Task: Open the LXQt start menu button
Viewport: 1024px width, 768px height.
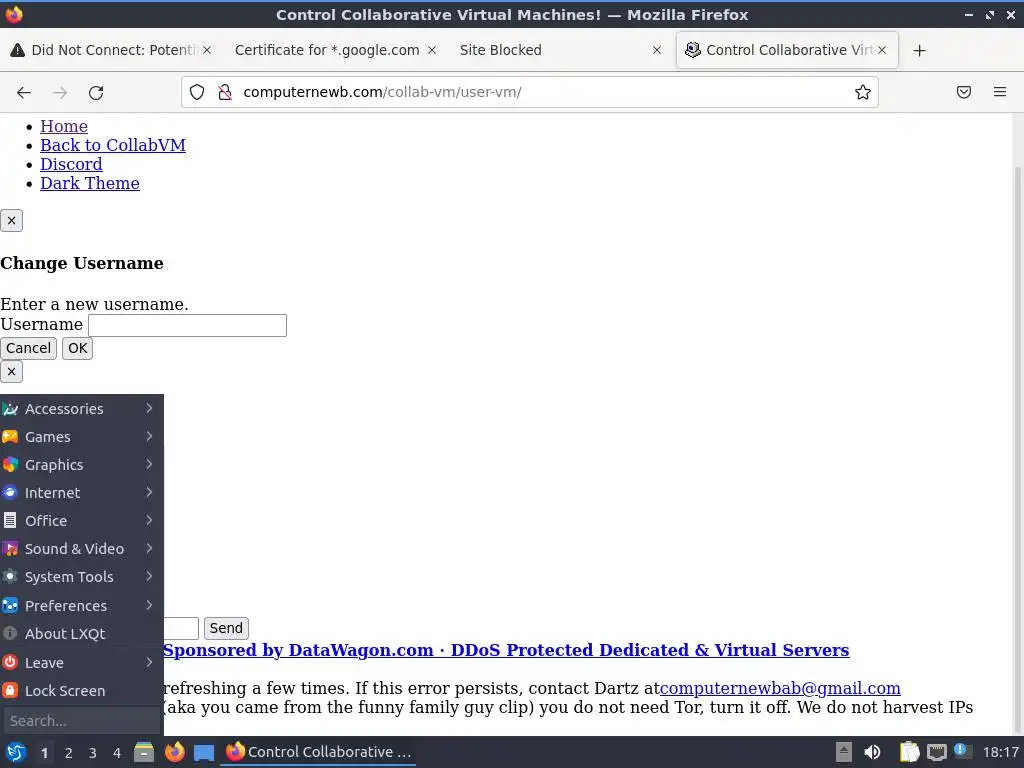Action: click(16, 752)
